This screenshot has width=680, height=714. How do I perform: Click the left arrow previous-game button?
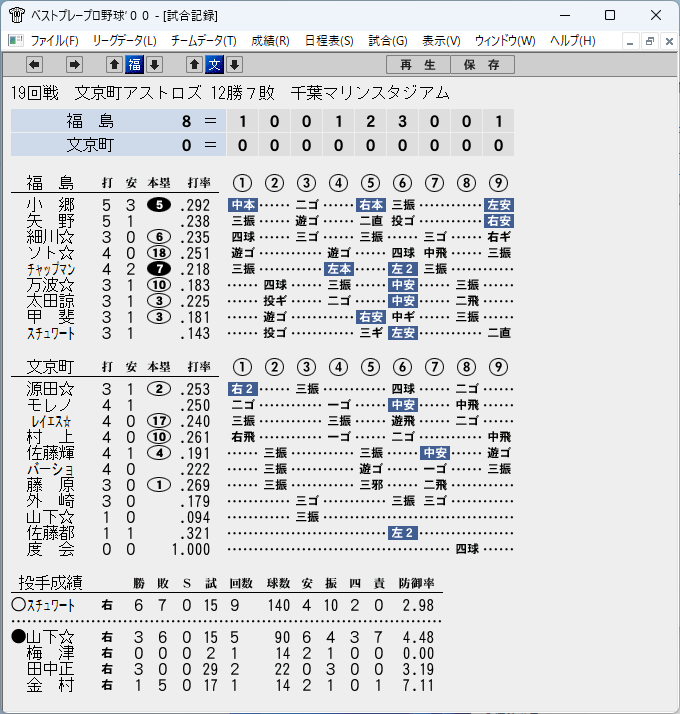point(35,65)
